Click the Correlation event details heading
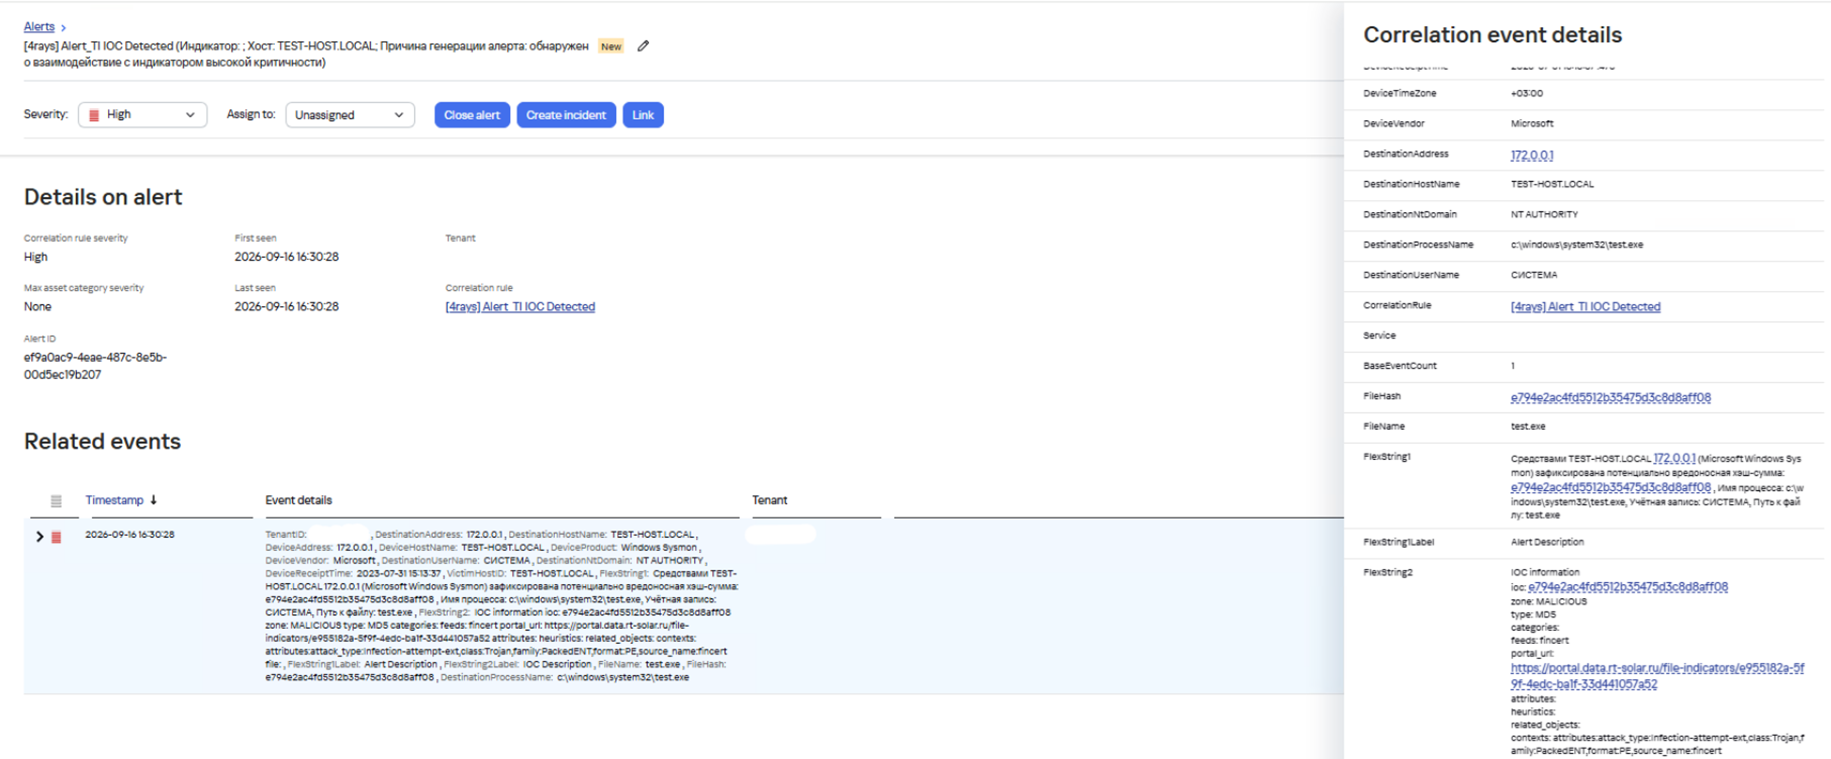 click(1492, 35)
